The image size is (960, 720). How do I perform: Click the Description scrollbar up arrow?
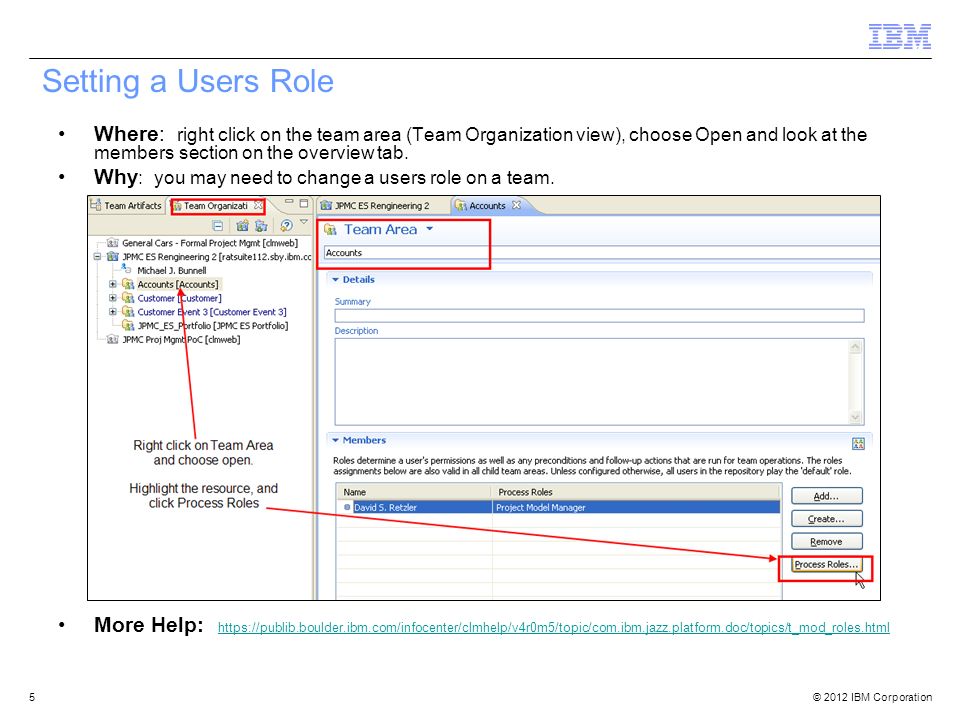(855, 347)
